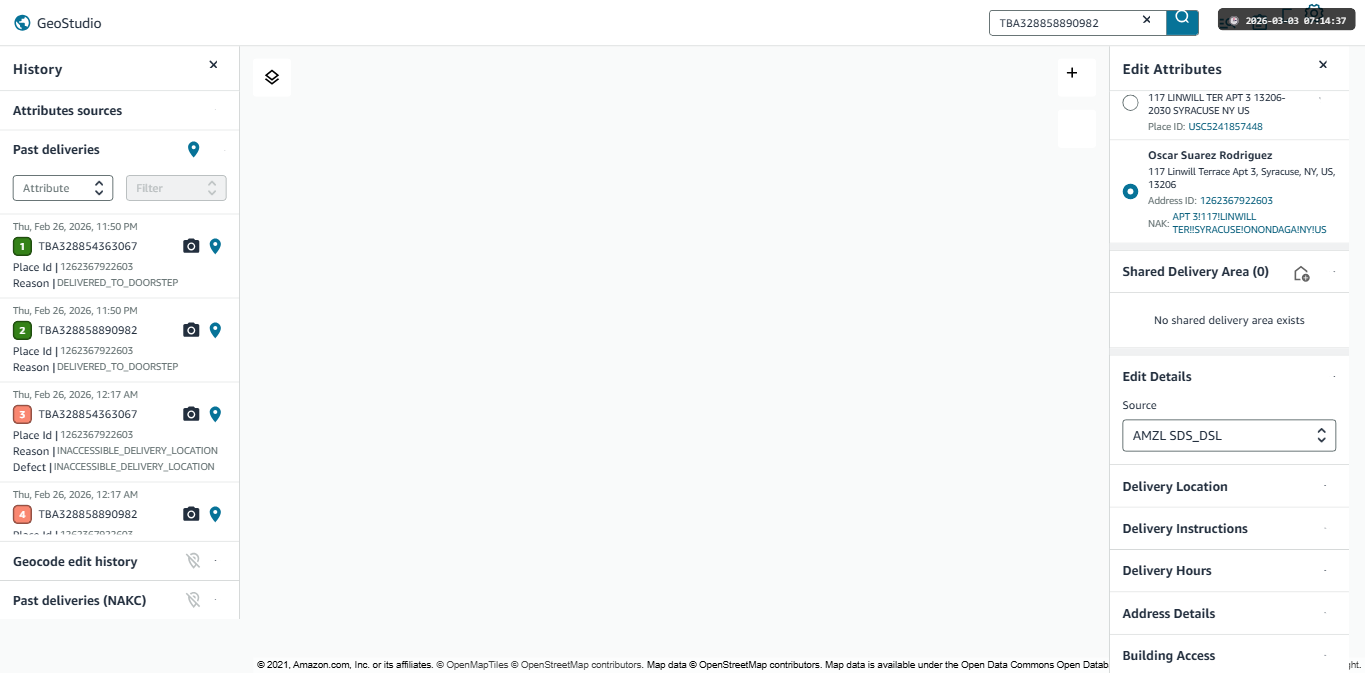This screenshot has width=1365, height=673.
Task: Open the Source dropdown AMZL SDS_DSL
Action: pos(1229,436)
